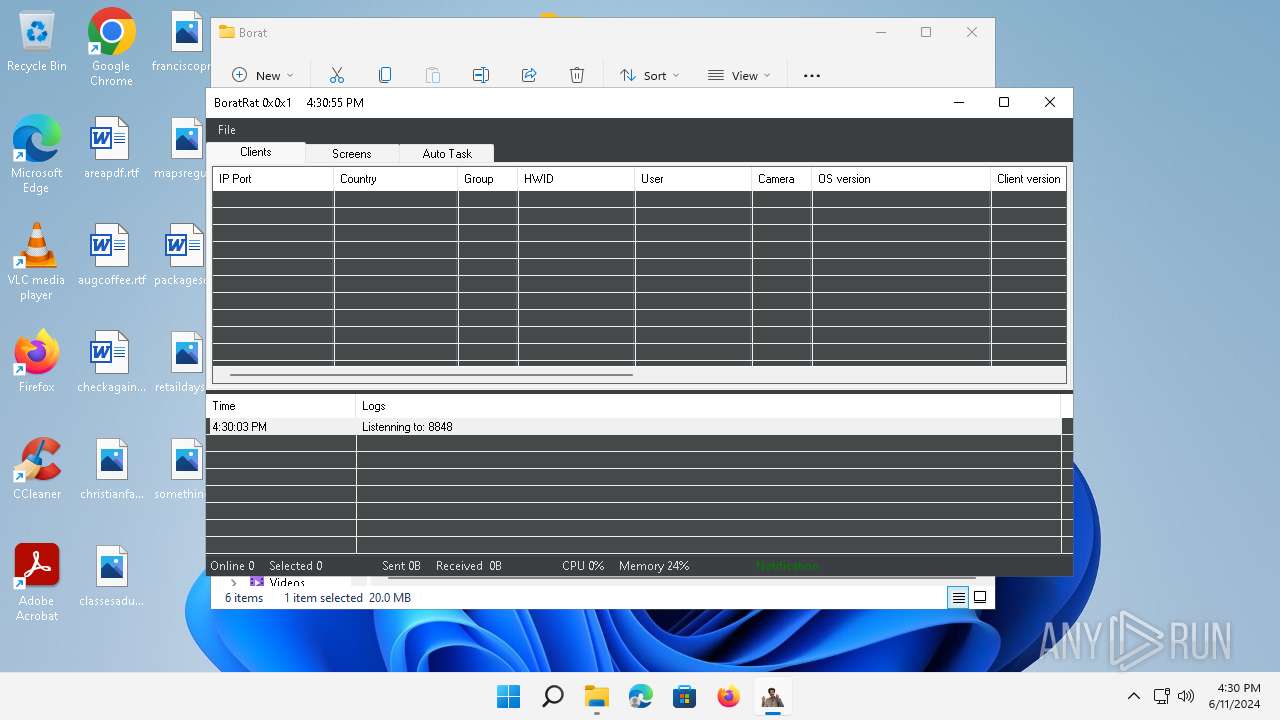Select the classesadu image file on desktop
Image resolution: width=1280 pixels, height=720 pixels.
(x=111, y=575)
